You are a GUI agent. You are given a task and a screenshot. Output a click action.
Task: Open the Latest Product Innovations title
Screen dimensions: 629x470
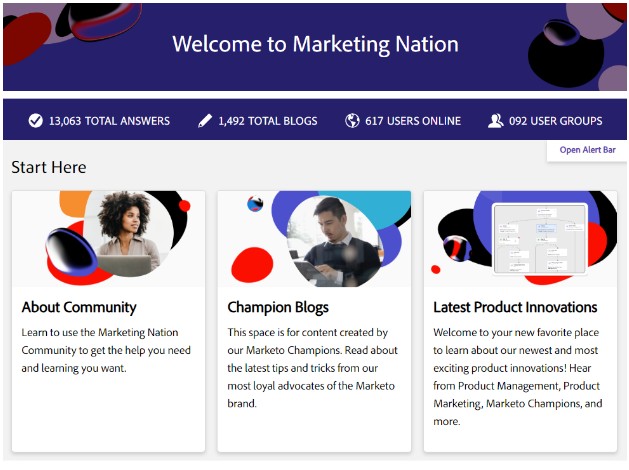(515, 307)
